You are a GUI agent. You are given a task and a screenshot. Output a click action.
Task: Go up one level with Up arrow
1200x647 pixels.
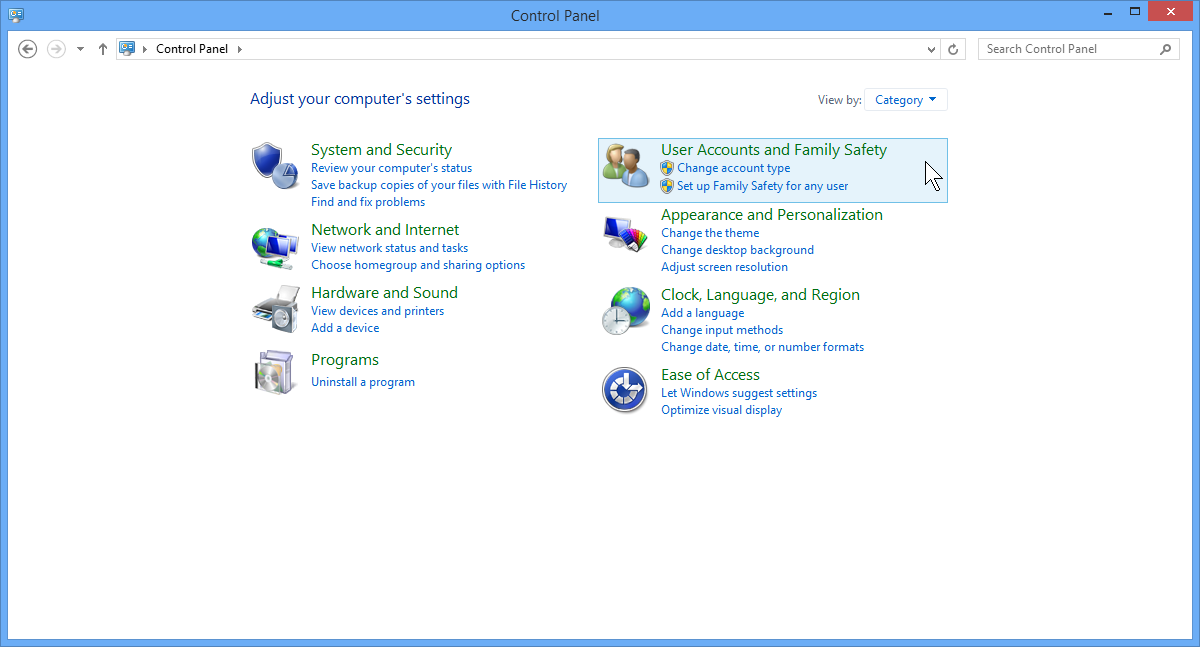coord(103,49)
